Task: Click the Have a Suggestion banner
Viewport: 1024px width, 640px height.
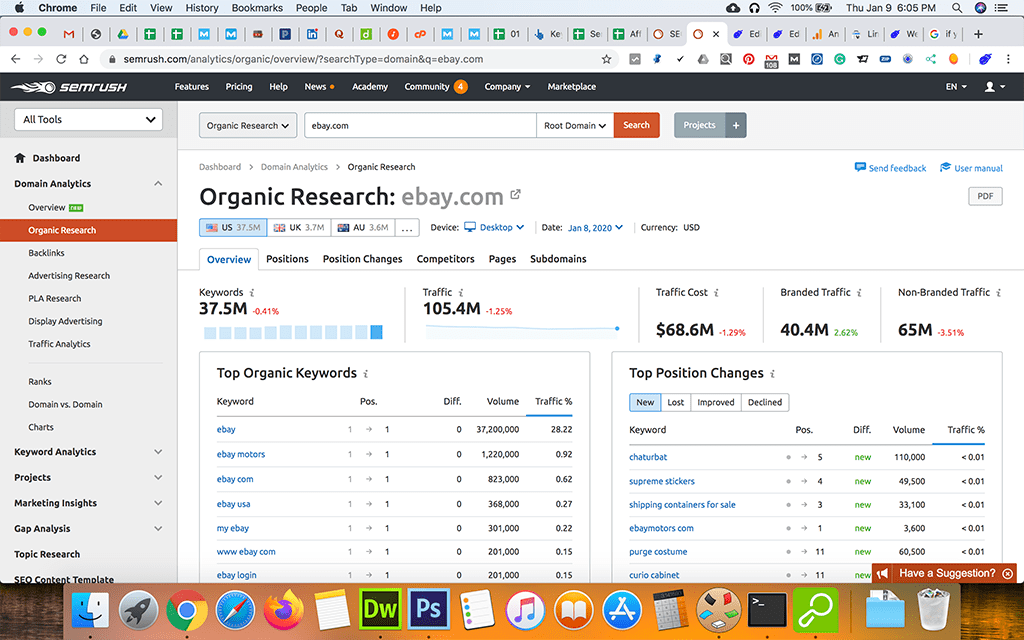Action: click(944, 573)
